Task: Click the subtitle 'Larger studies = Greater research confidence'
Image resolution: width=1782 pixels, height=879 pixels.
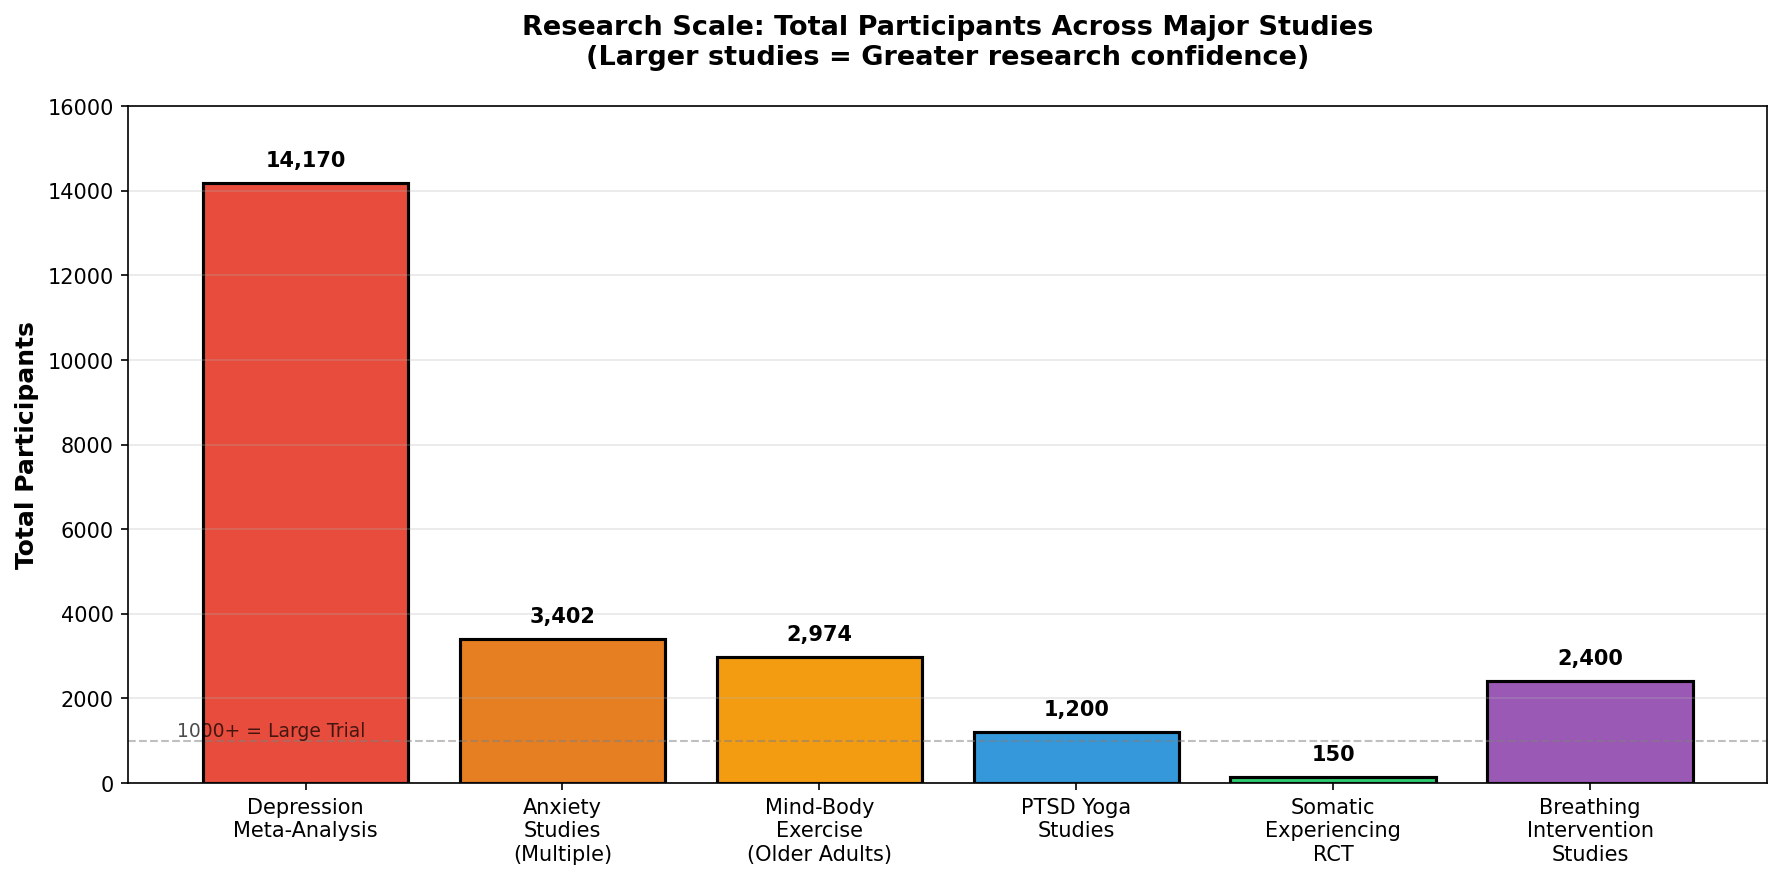Action: (947, 57)
